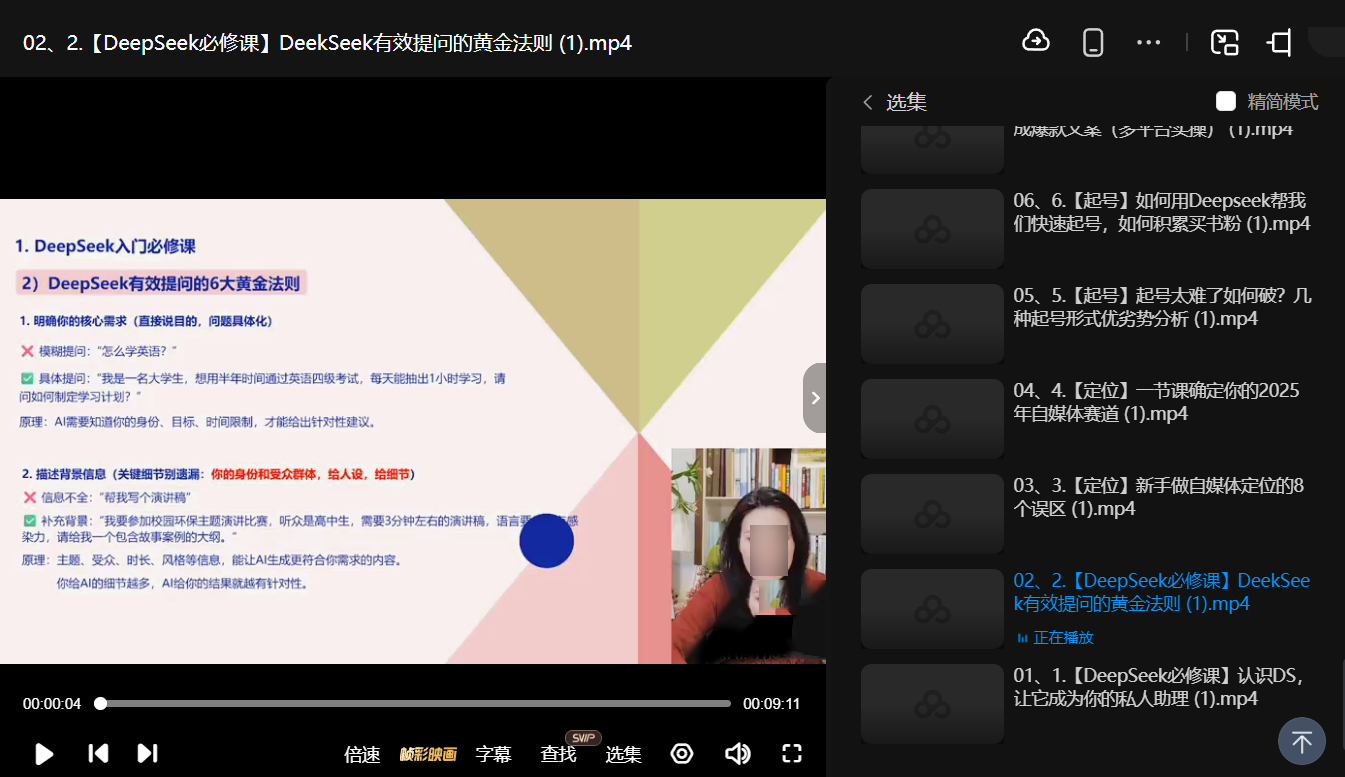Skip to the previous video

tap(98, 753)
